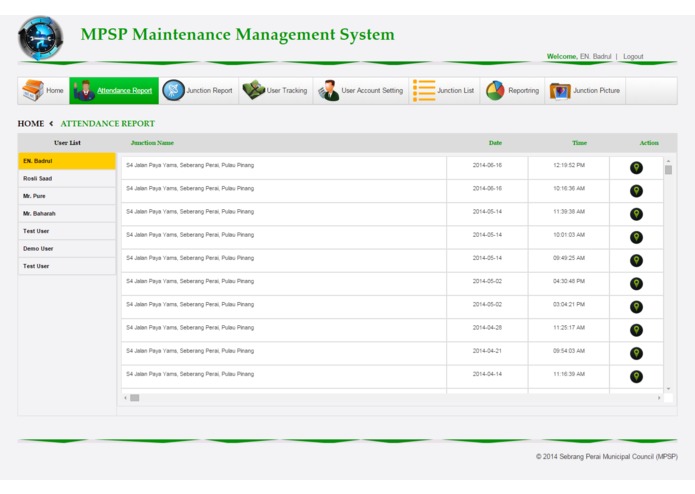The height and width of the screenshot is (494, 695).
Task: Select user Mr. Baharah
Action: [x=67, y=214]
